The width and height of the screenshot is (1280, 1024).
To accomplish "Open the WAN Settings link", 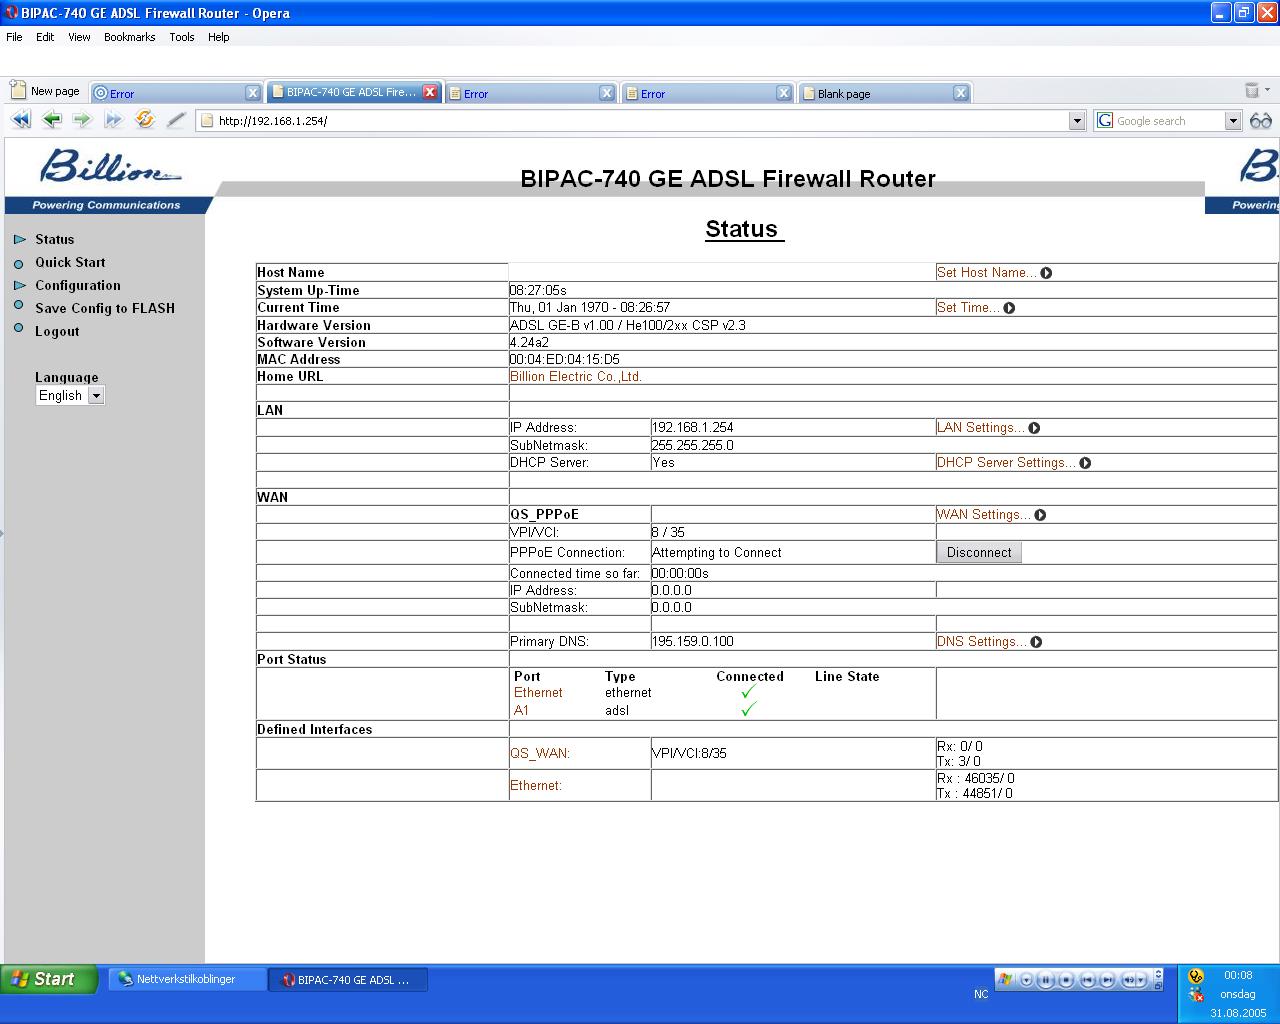I will point(983,515).
